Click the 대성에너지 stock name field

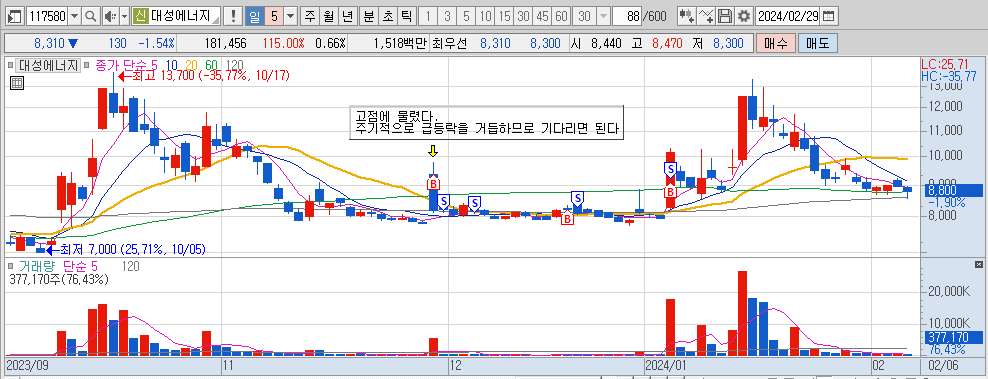pos(185,16)
